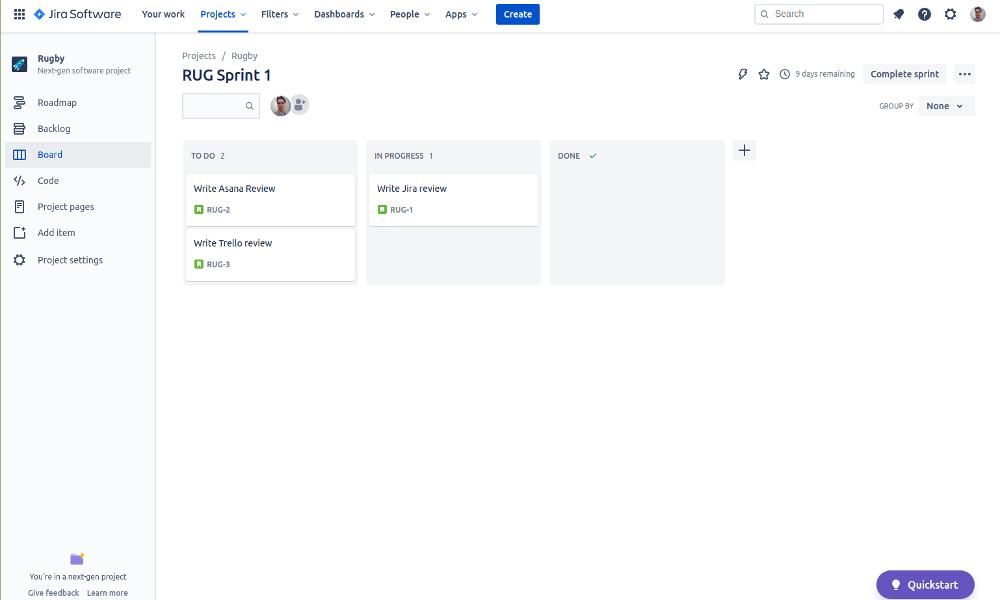Add a new column with plus icon
1000x600 pixels.
744,150
